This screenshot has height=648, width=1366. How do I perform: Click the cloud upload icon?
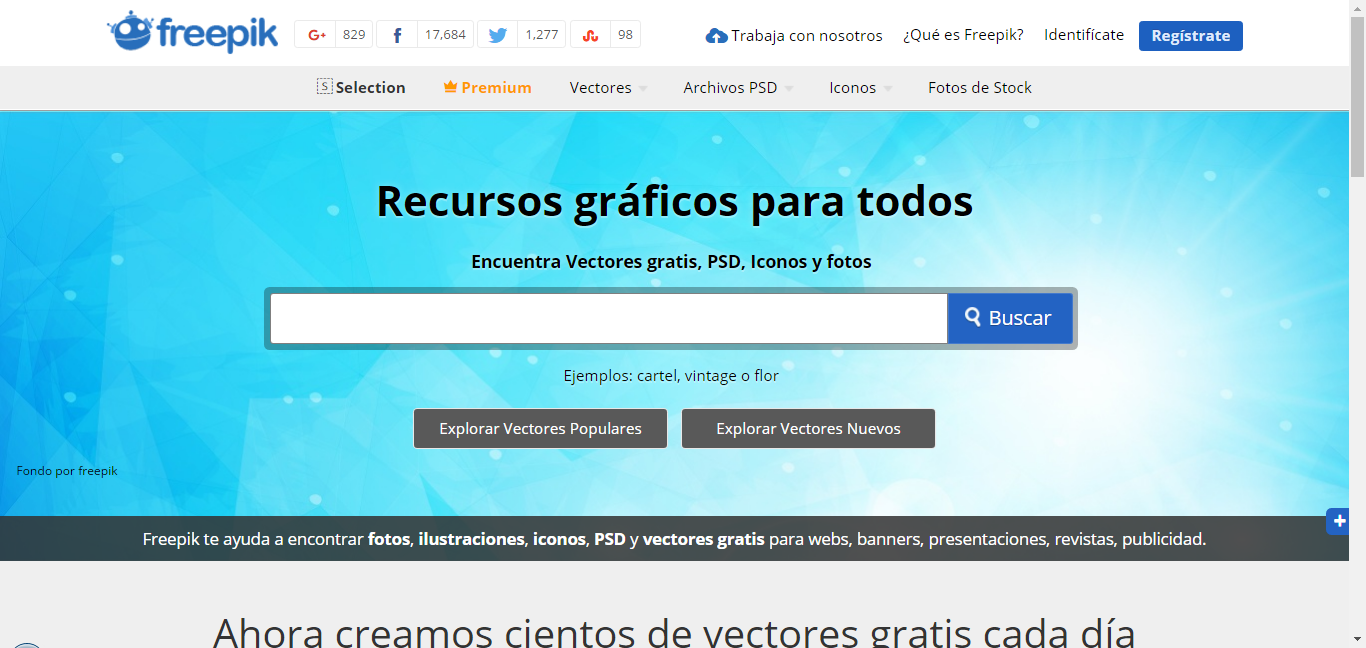[716, 36]
